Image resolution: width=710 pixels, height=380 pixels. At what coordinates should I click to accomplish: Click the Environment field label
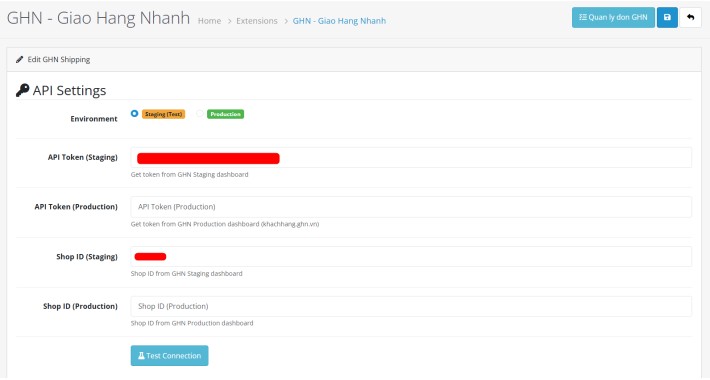94,119
